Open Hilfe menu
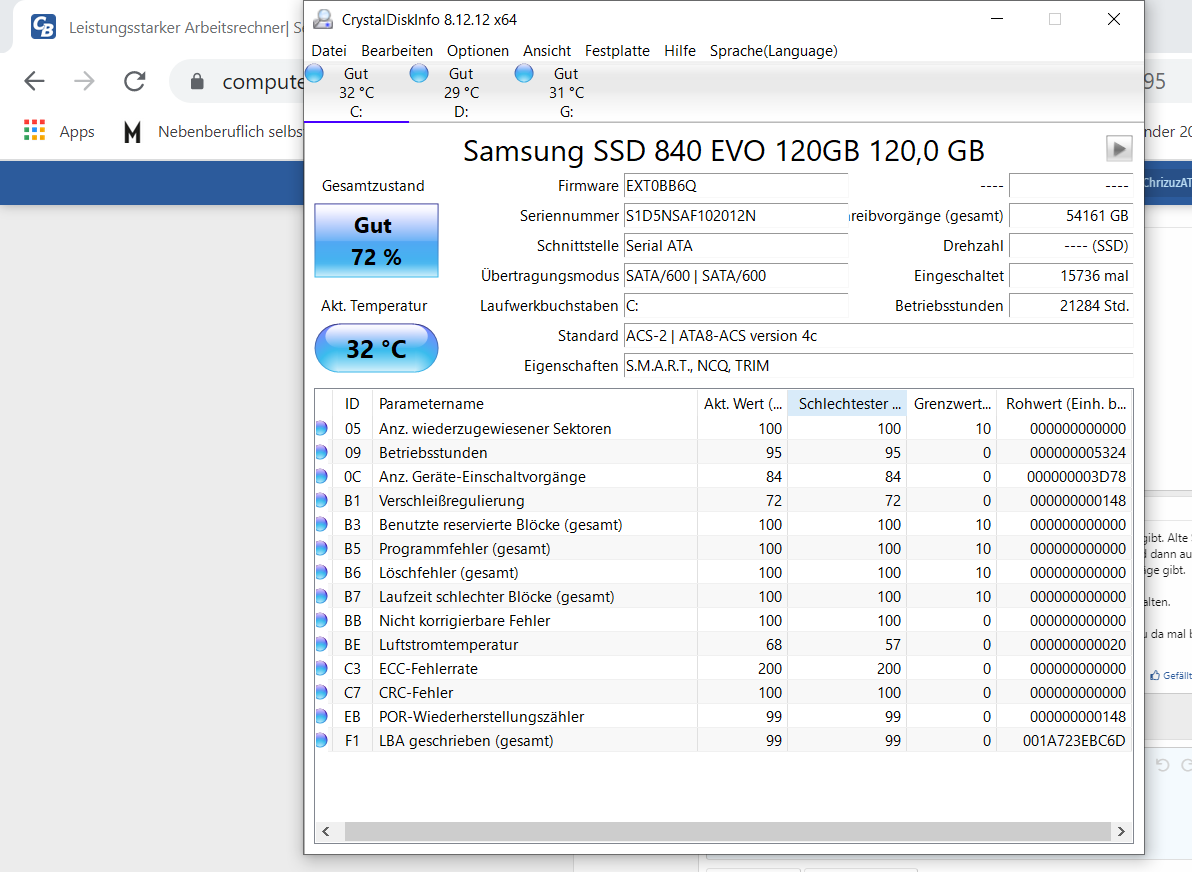Viewport: 1192px width, 872px height. (x=680, y=51)
